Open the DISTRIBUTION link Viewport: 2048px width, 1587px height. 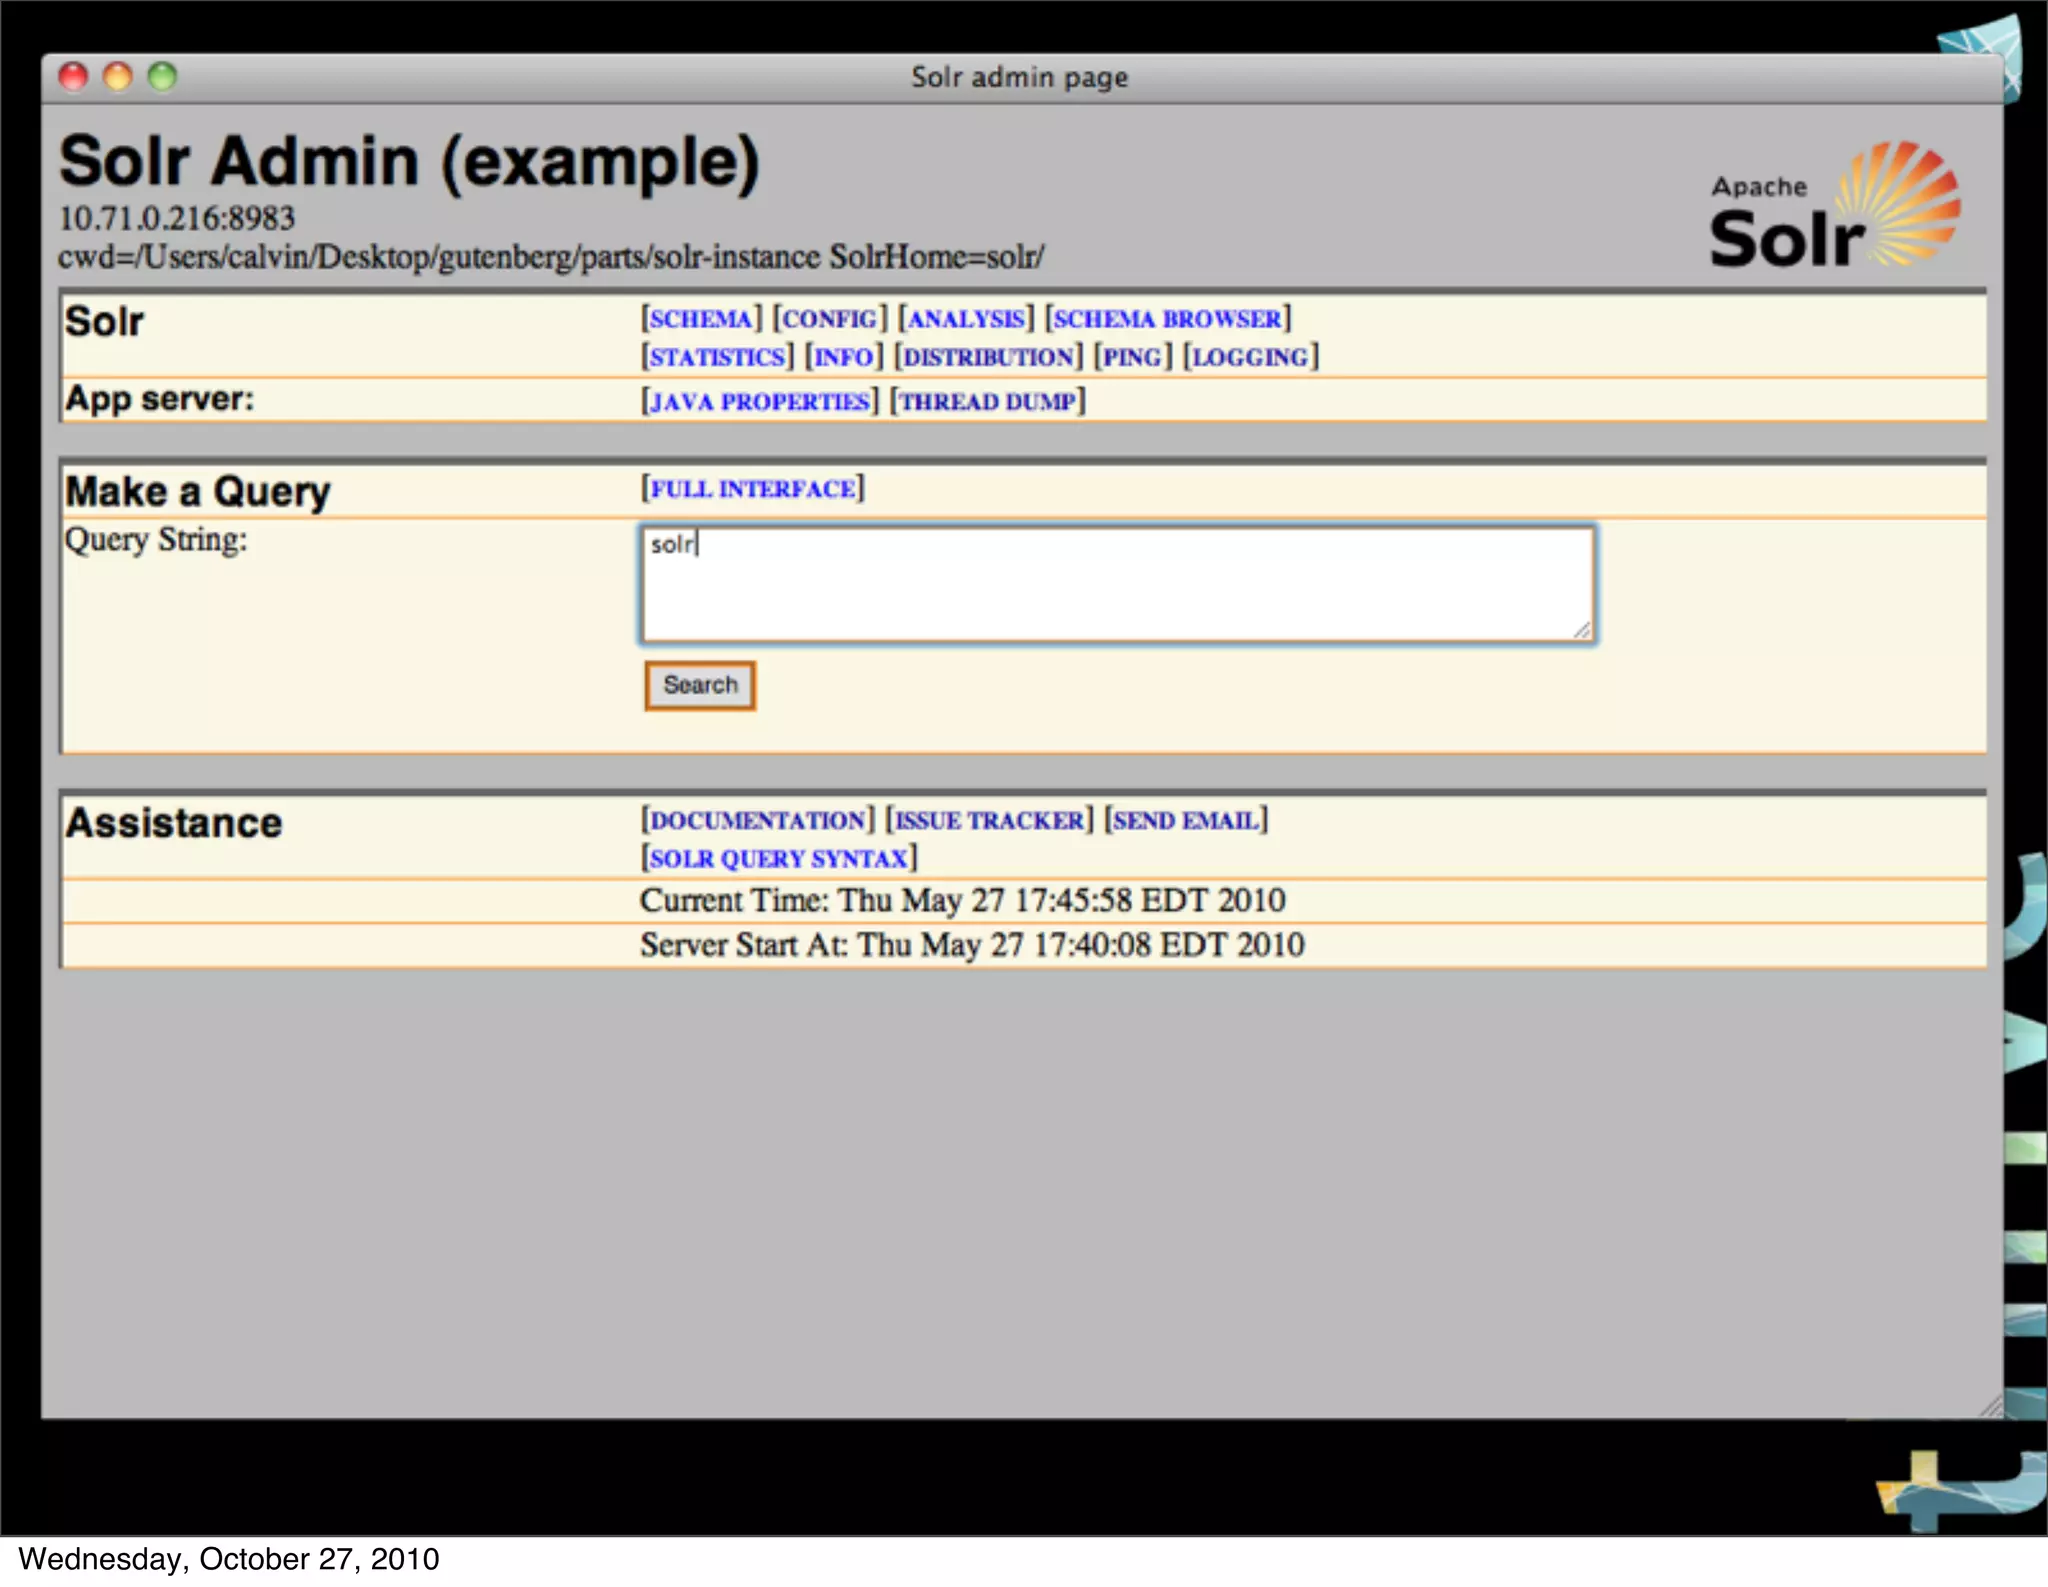[x=988, y=357]
